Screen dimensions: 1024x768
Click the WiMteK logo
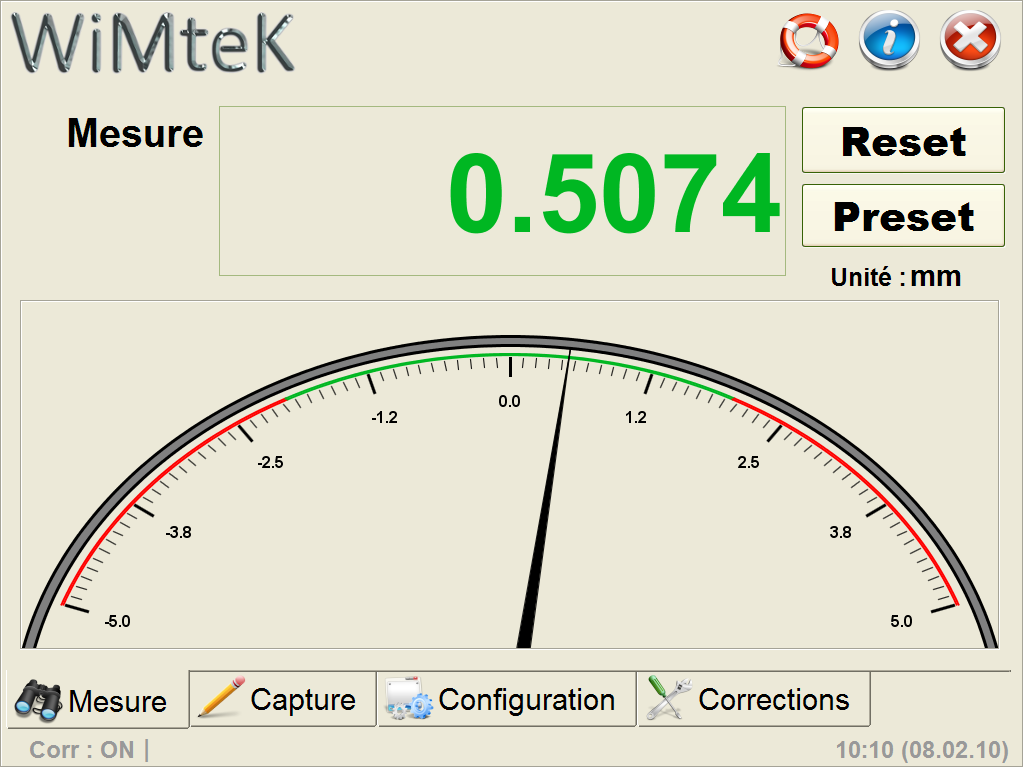pos(153,43)
